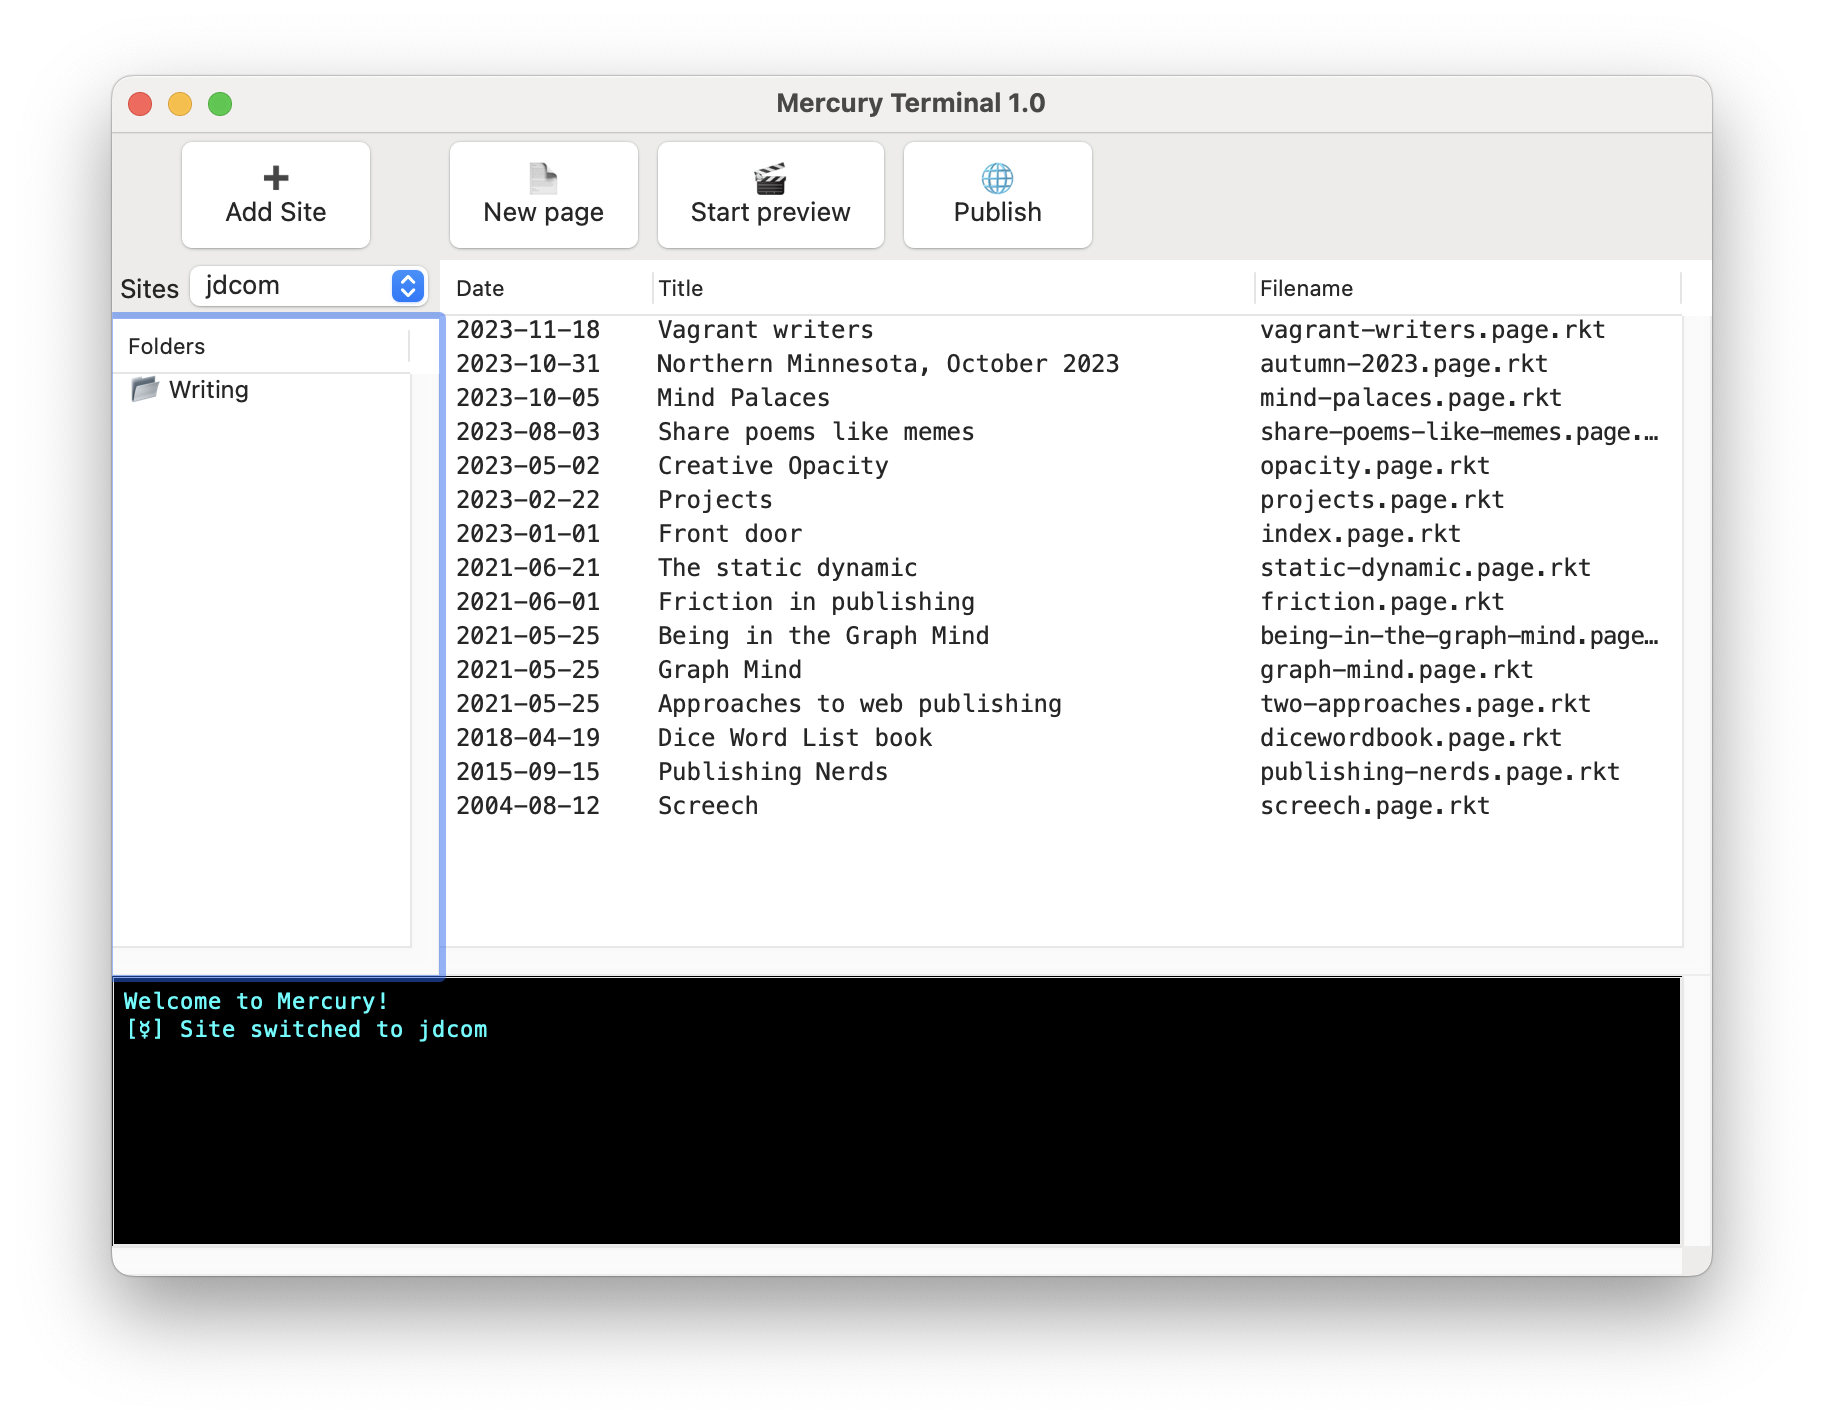Select the Writing folder label
The height and width of the screenshot is (1424, 1824).
pyautogui.click(x=208, y=390)
